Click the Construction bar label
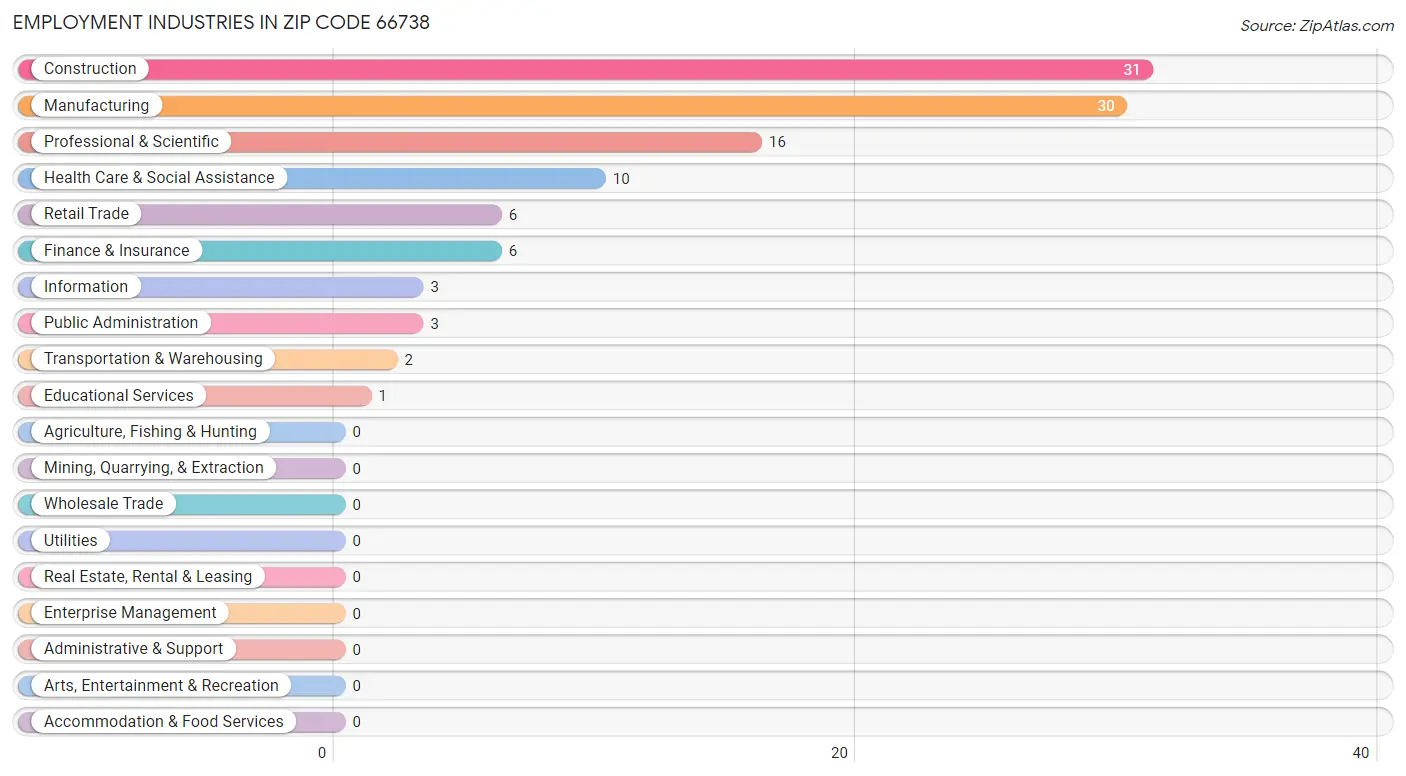The width and height of the screenshot is (1406, 776). click(90, 69)
